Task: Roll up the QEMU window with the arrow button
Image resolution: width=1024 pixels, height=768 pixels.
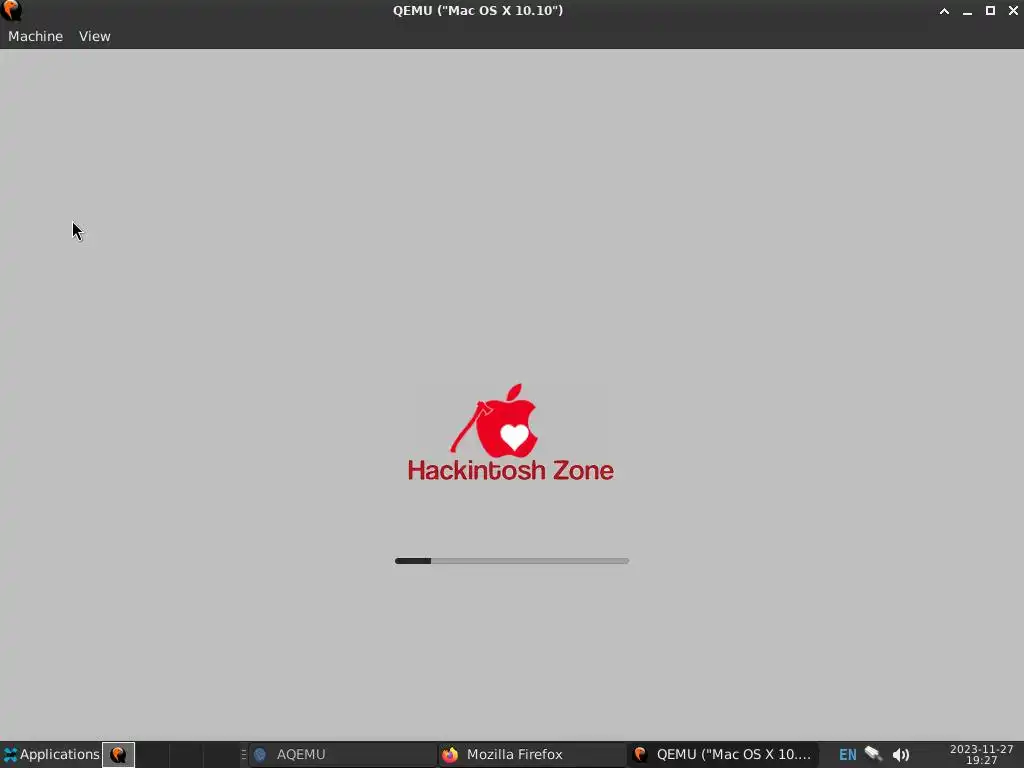Action: [944, 11]
